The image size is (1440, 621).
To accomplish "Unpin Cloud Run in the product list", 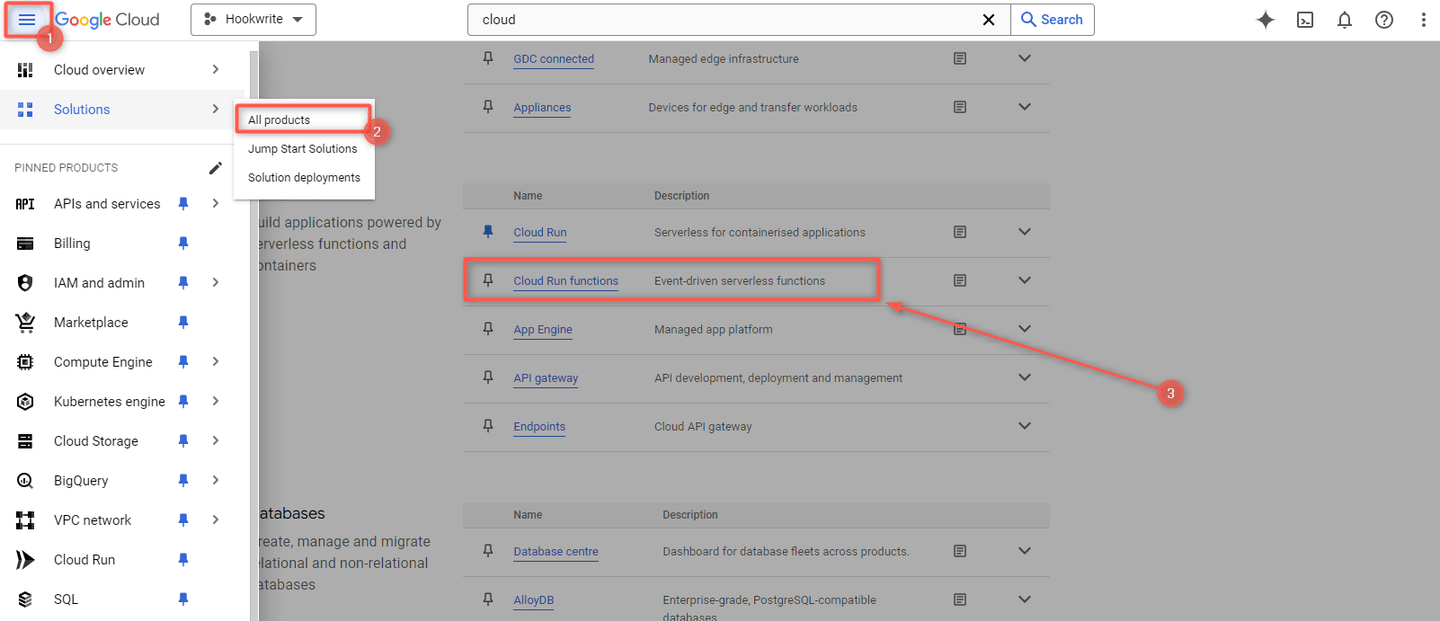I will click(x=487, y=231).
